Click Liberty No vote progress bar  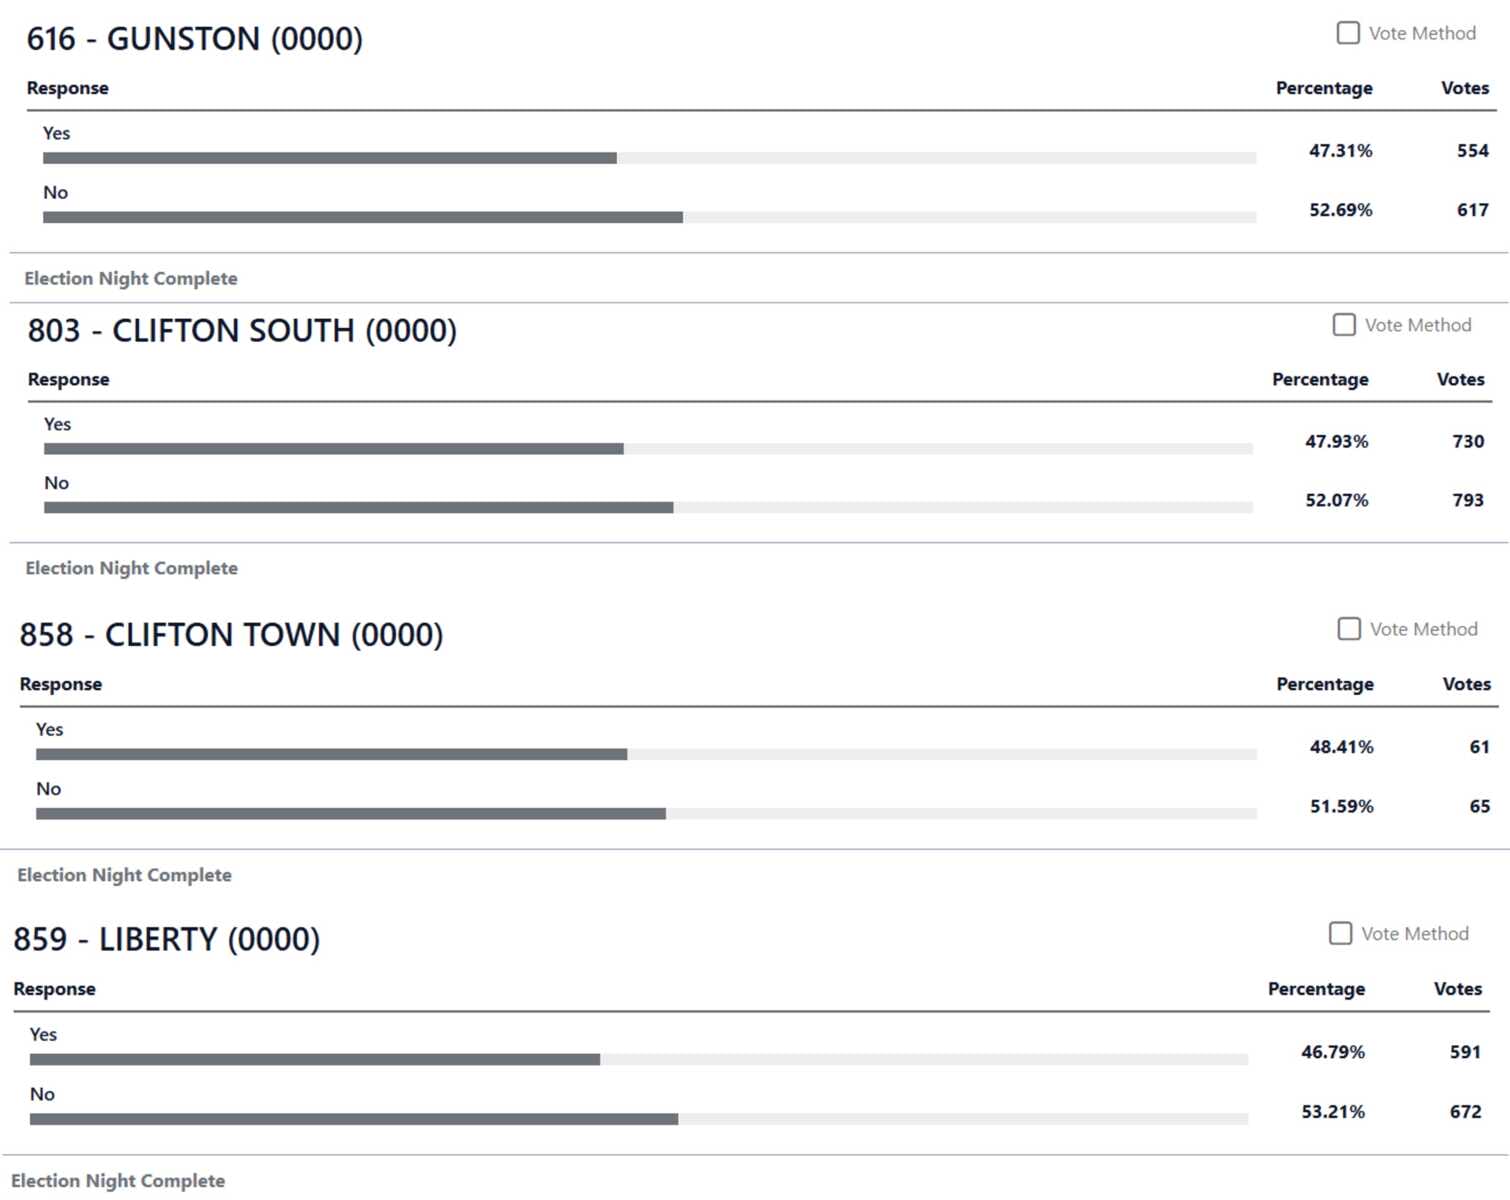click(638, 1119)
